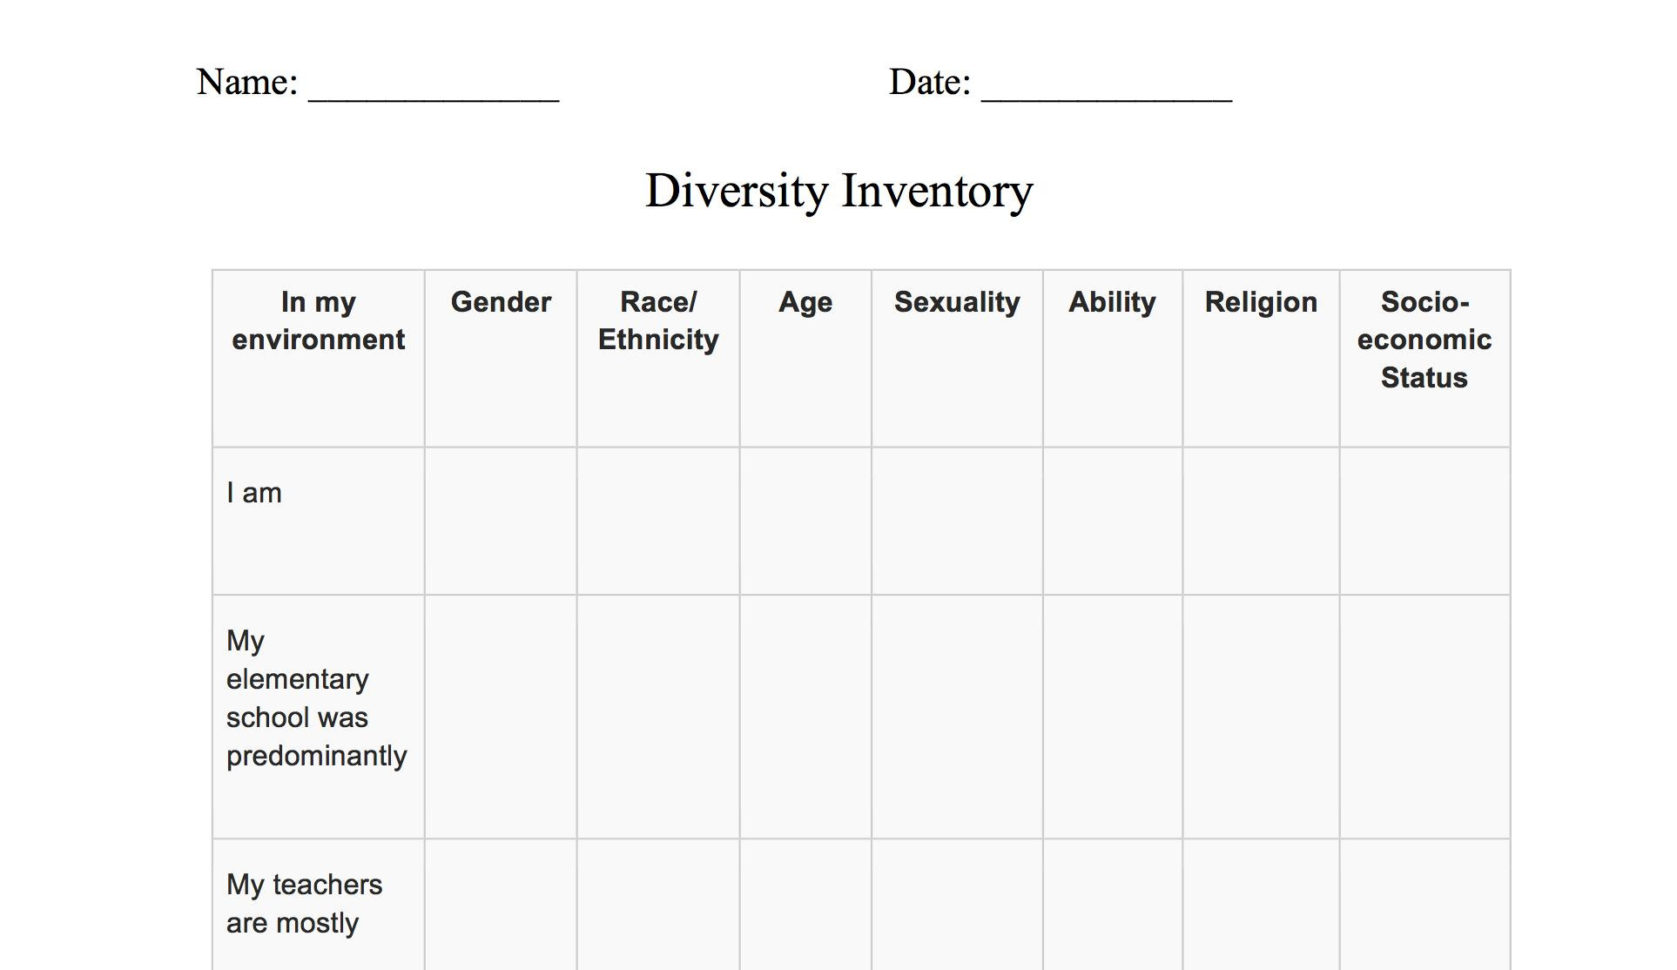Click the In my environment header cell
Viewport: 1677px width, 970px height.
(x=318, y=321)
